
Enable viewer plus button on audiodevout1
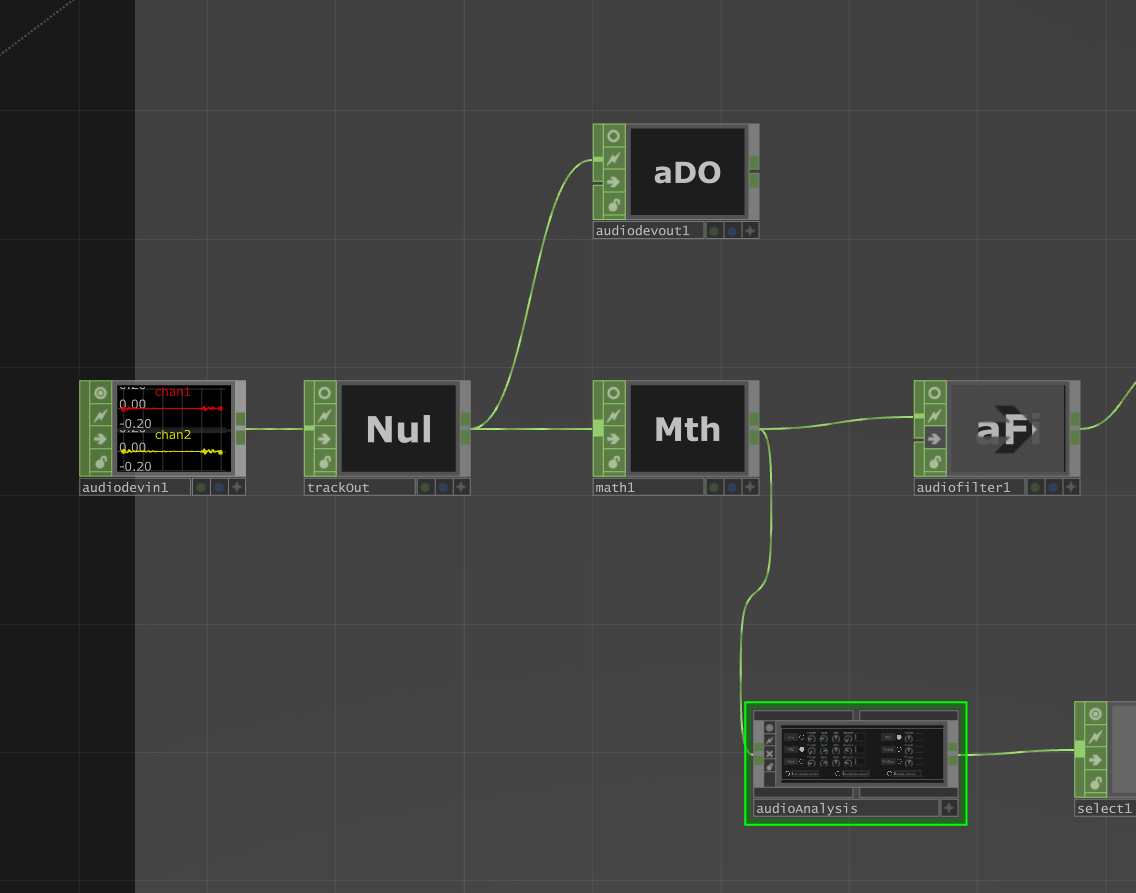pyautogui.click(x=750, y=231)
